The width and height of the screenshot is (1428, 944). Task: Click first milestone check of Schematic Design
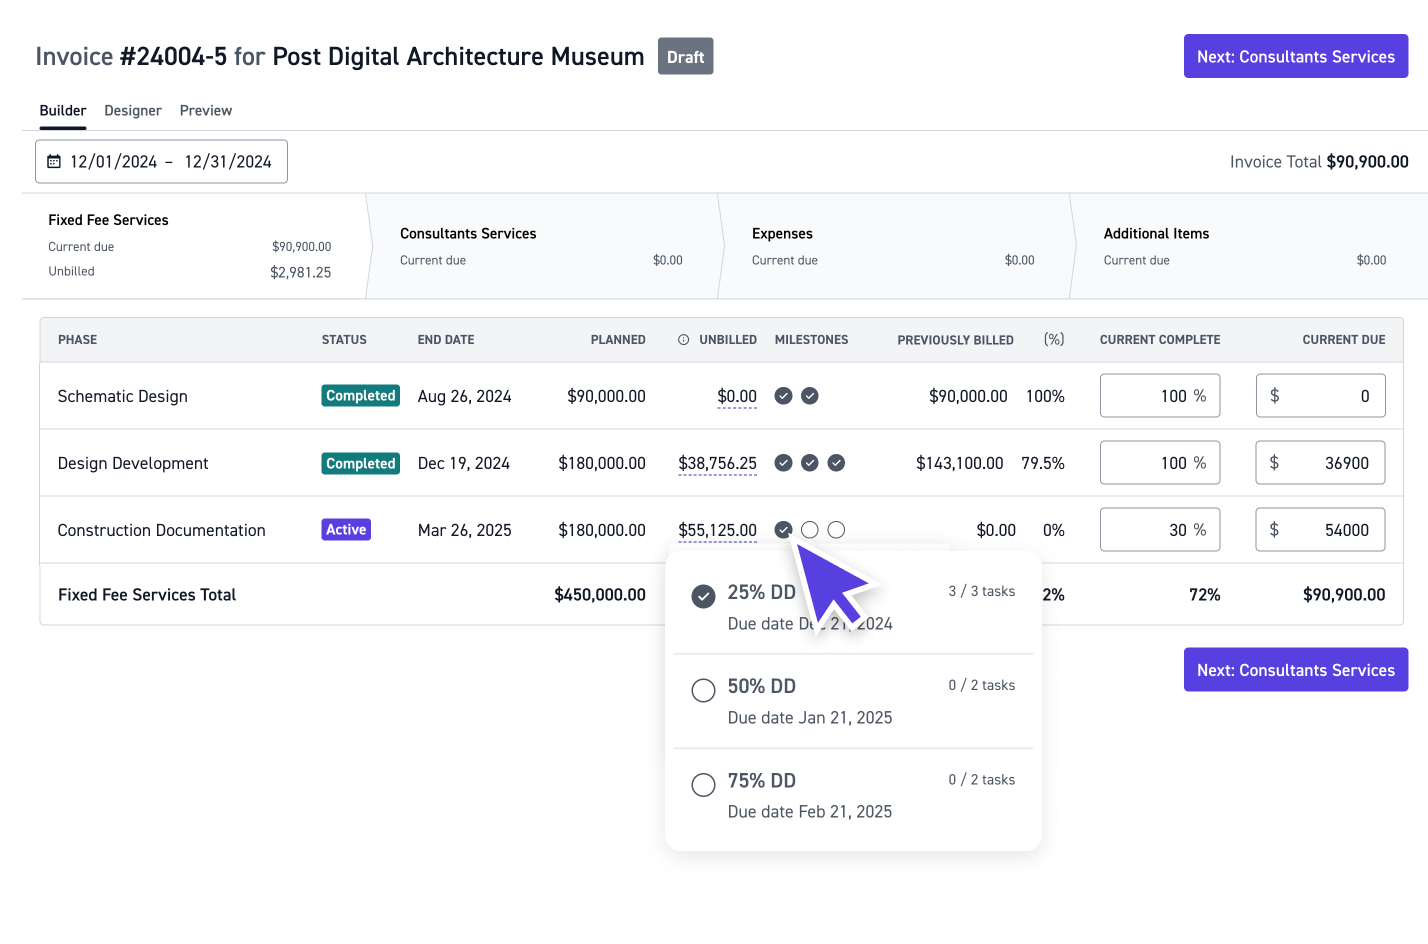(x=784, y=396)
